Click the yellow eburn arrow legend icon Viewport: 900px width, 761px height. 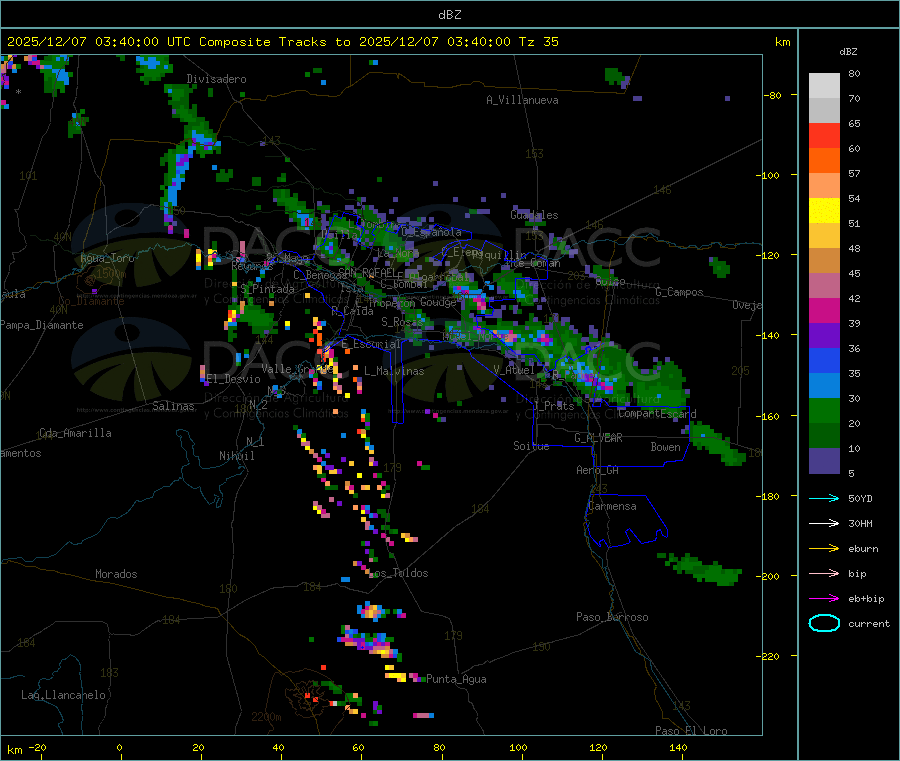[824, 548]
